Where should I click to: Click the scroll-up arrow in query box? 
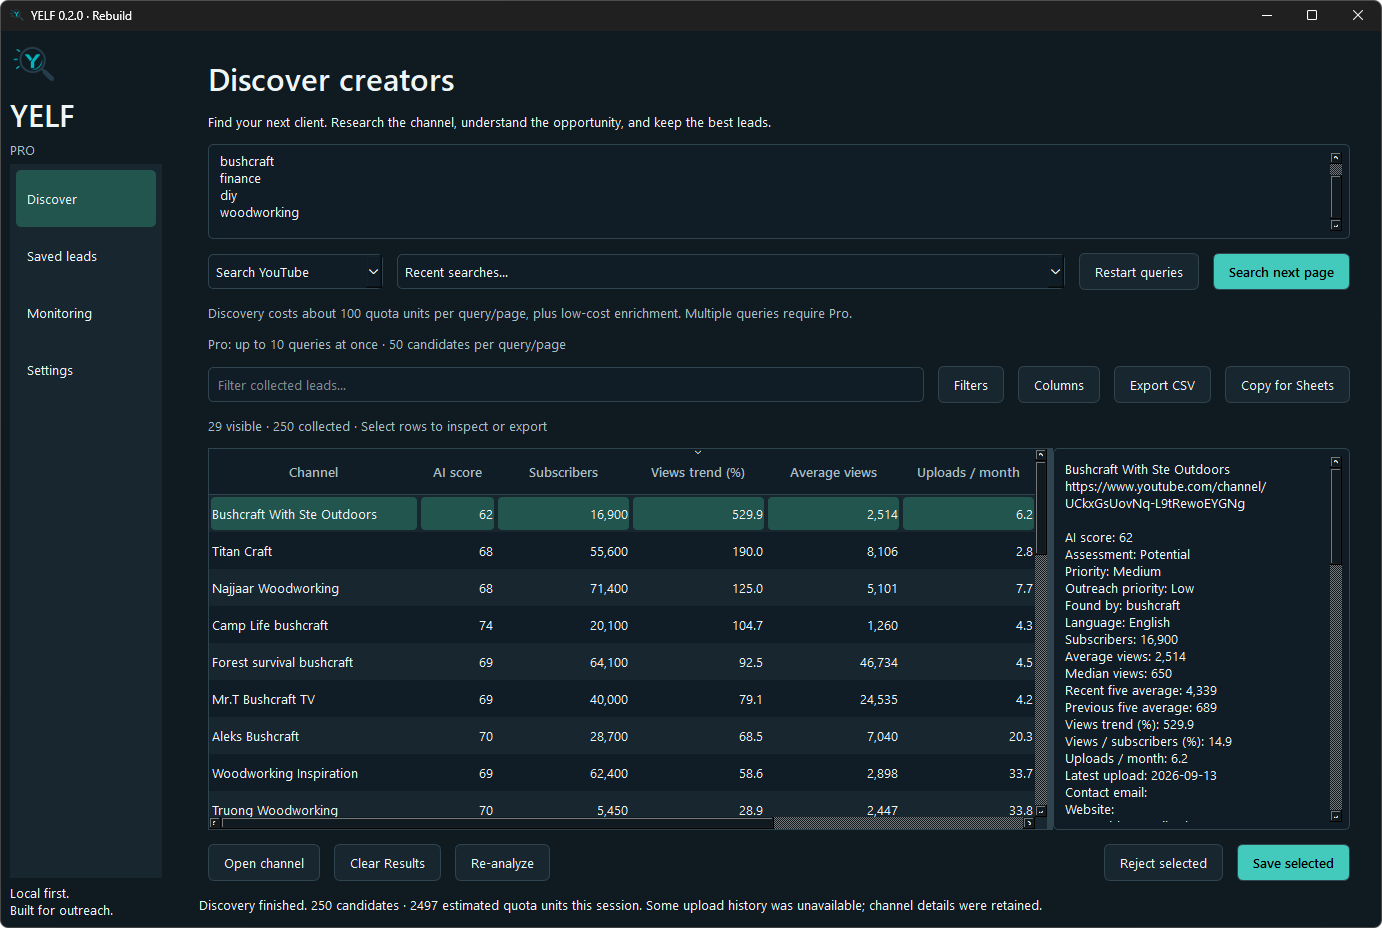tap(1335, 158)
